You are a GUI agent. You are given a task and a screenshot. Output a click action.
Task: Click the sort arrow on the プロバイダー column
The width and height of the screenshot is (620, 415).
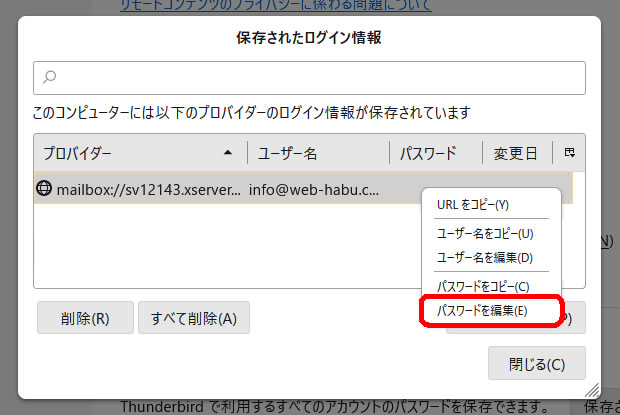click(x=228, y=153)
